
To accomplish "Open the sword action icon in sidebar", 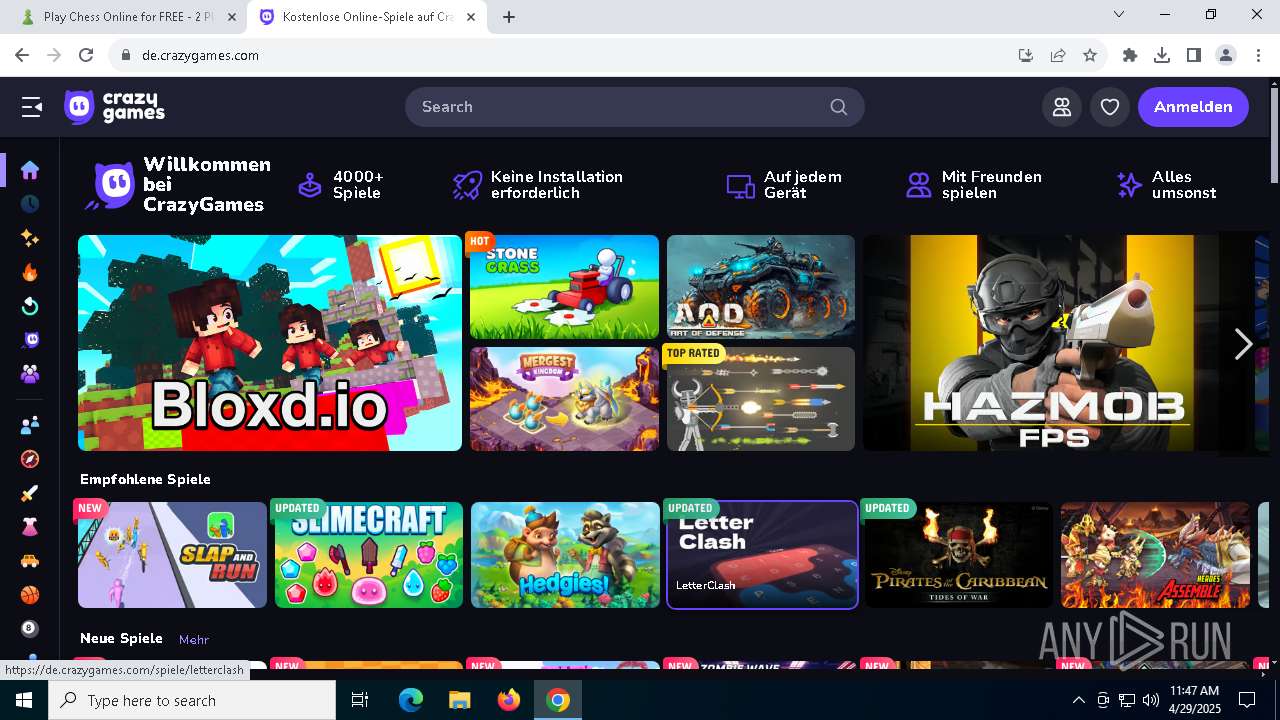I will tap(30, 493).
